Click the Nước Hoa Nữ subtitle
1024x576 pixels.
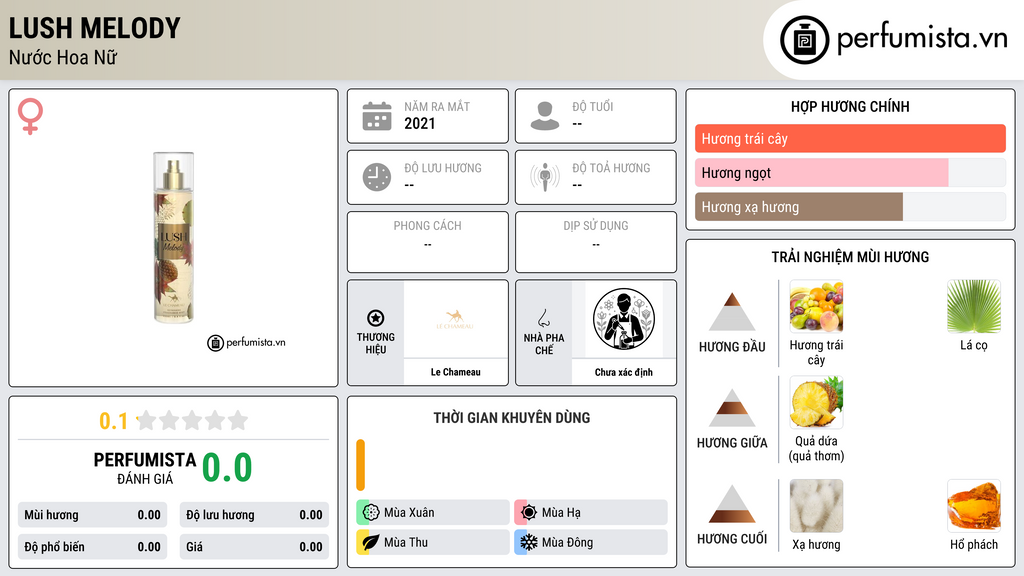click(63, 57)
